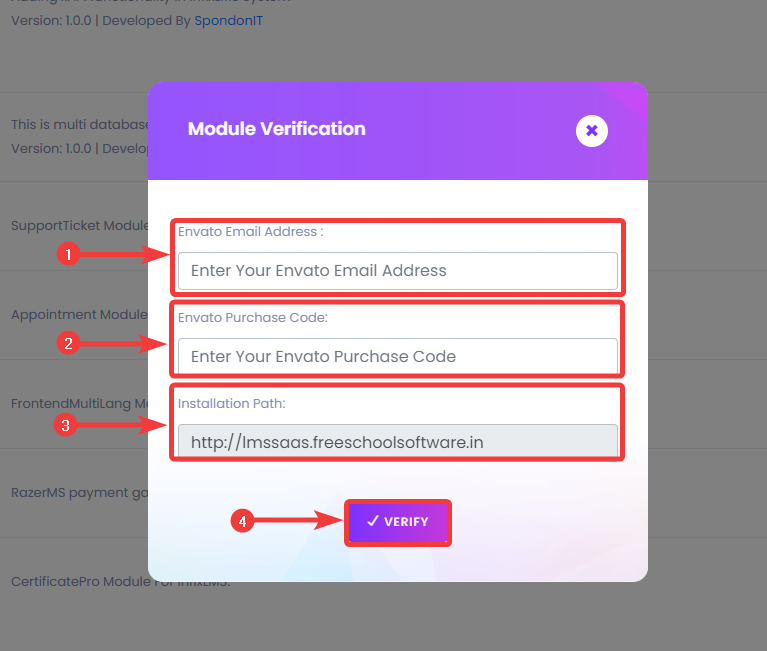Click the red number 1 marker
Screen dimensions: 767x651
point(68,254)
